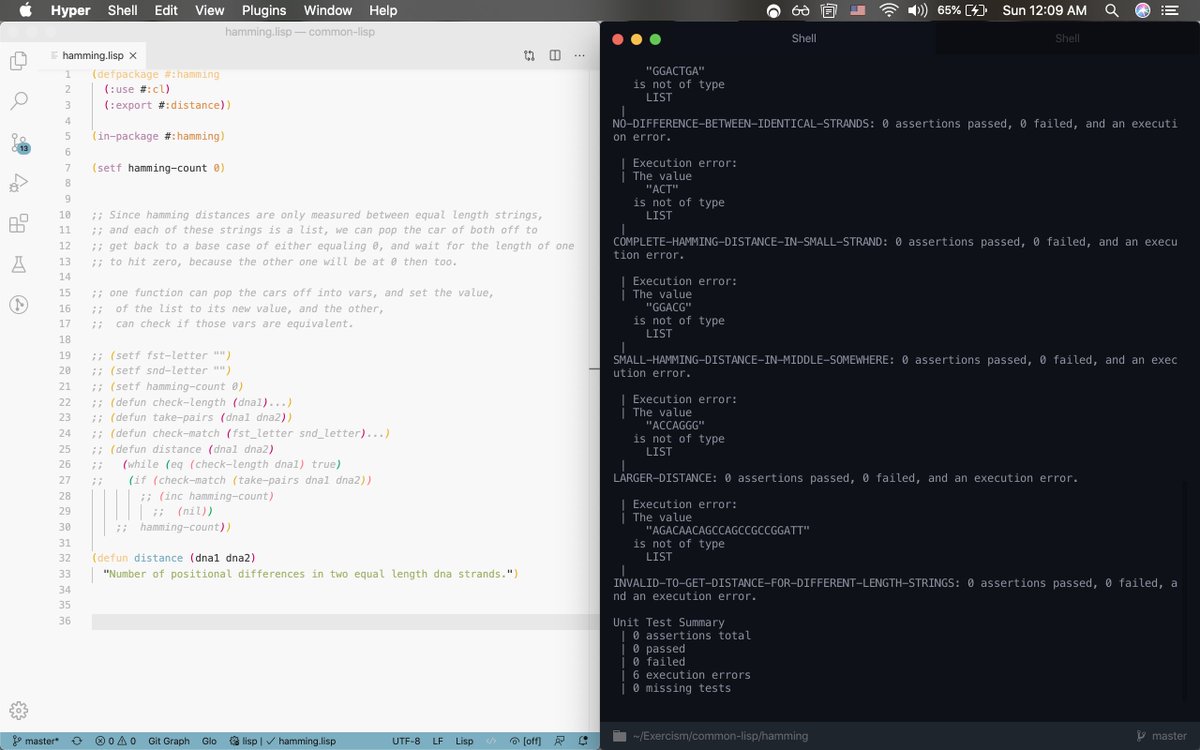Open the Manage gear in activity bar
The height and width of the screenshot is (750, 1200).
(18, 711)
